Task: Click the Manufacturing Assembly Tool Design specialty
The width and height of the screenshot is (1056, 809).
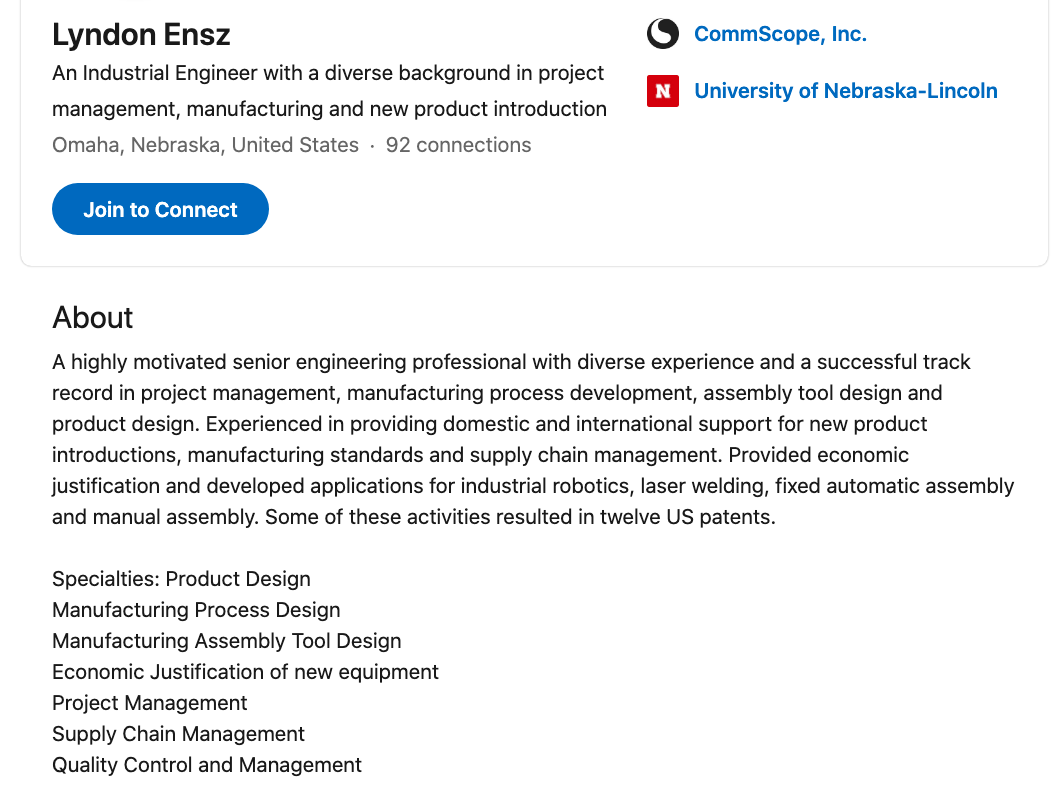Action: [226, 641]
